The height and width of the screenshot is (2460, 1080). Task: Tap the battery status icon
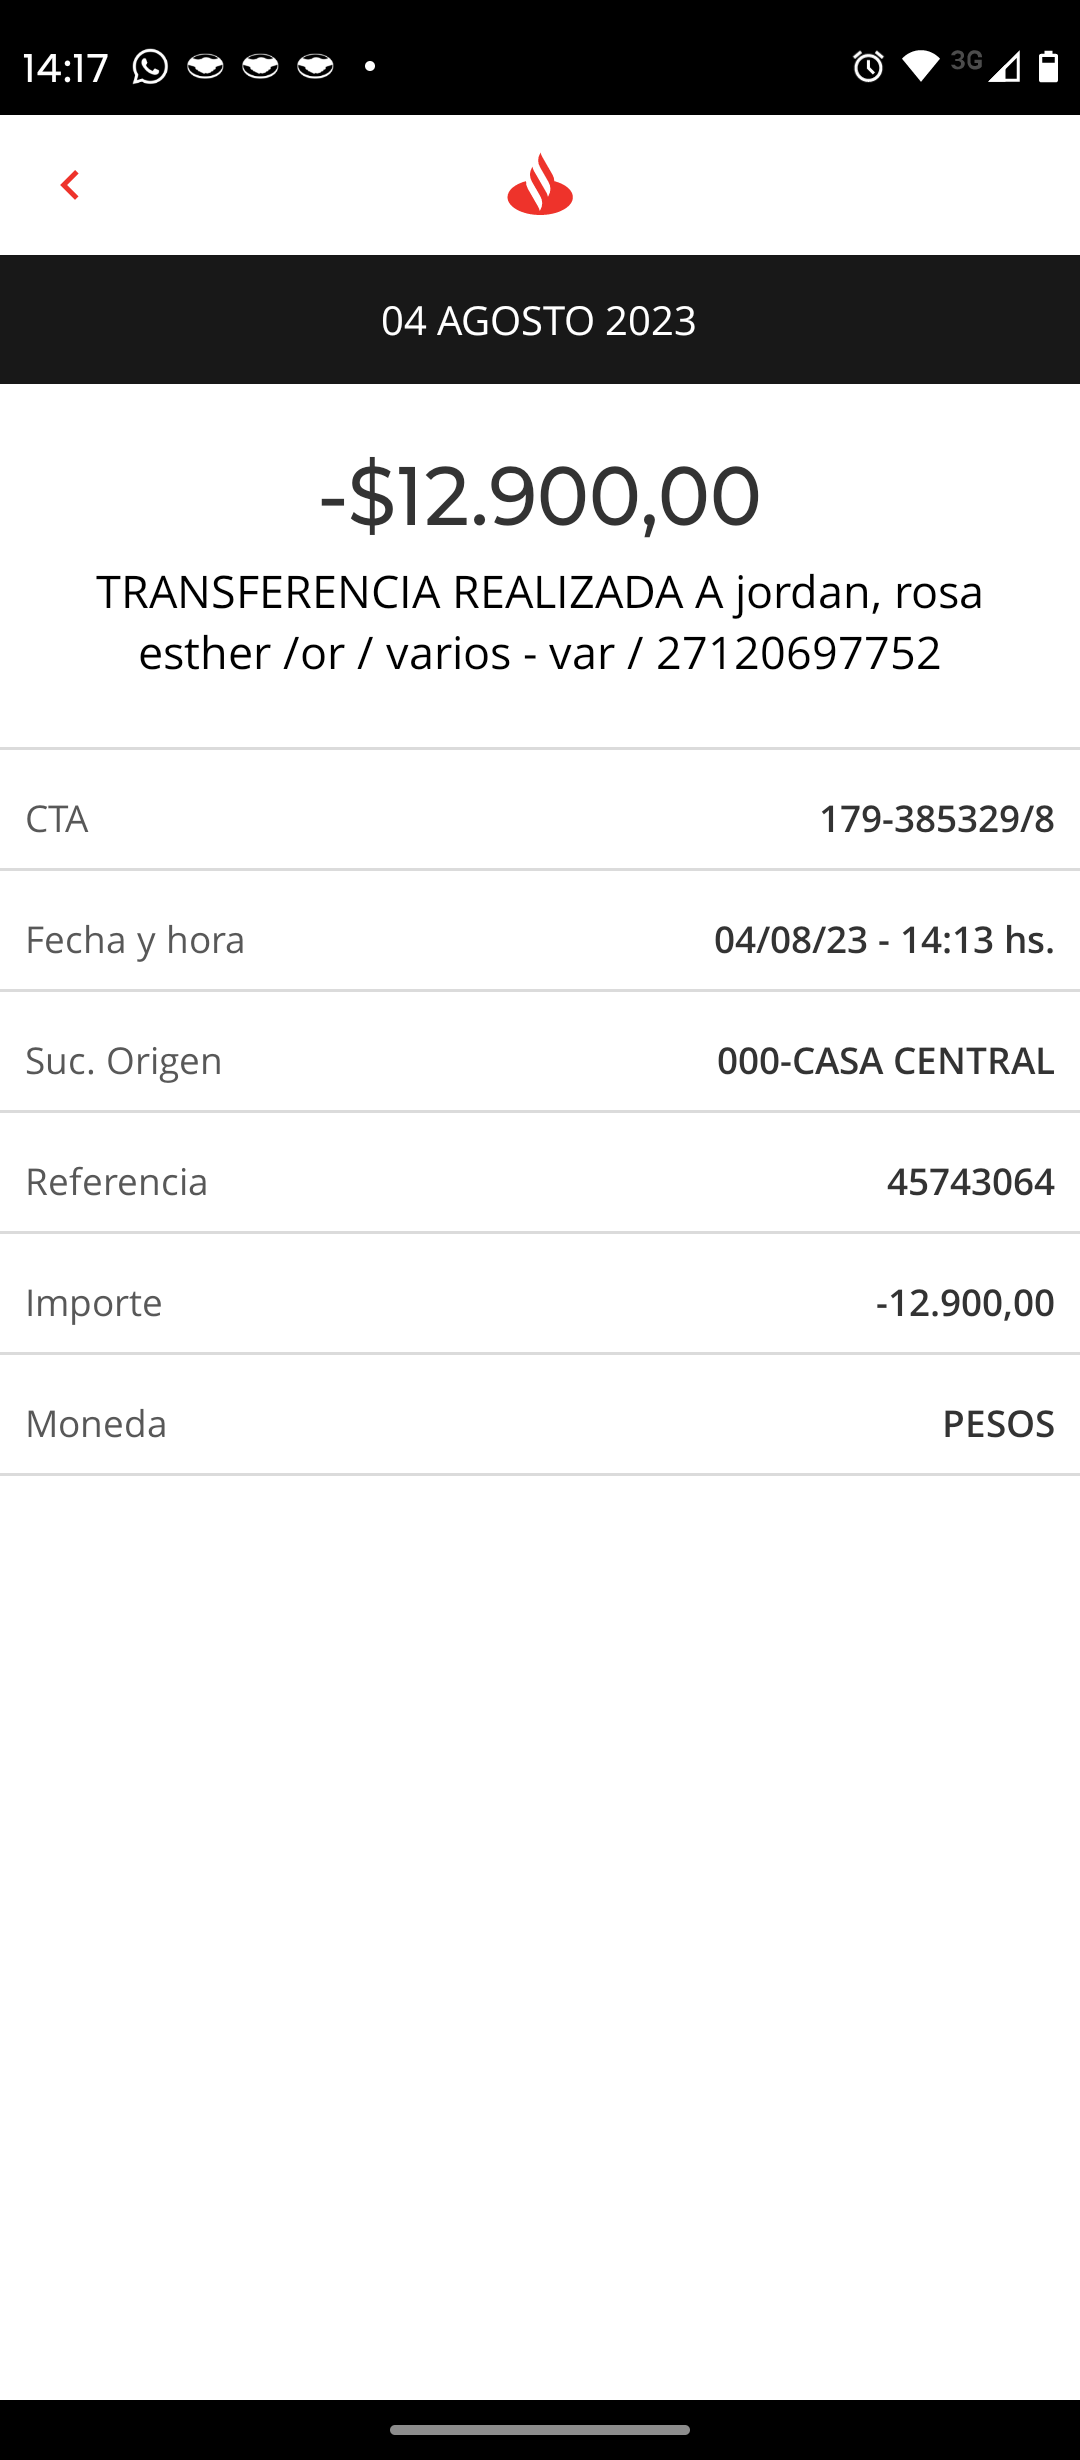pos(1048,66)
